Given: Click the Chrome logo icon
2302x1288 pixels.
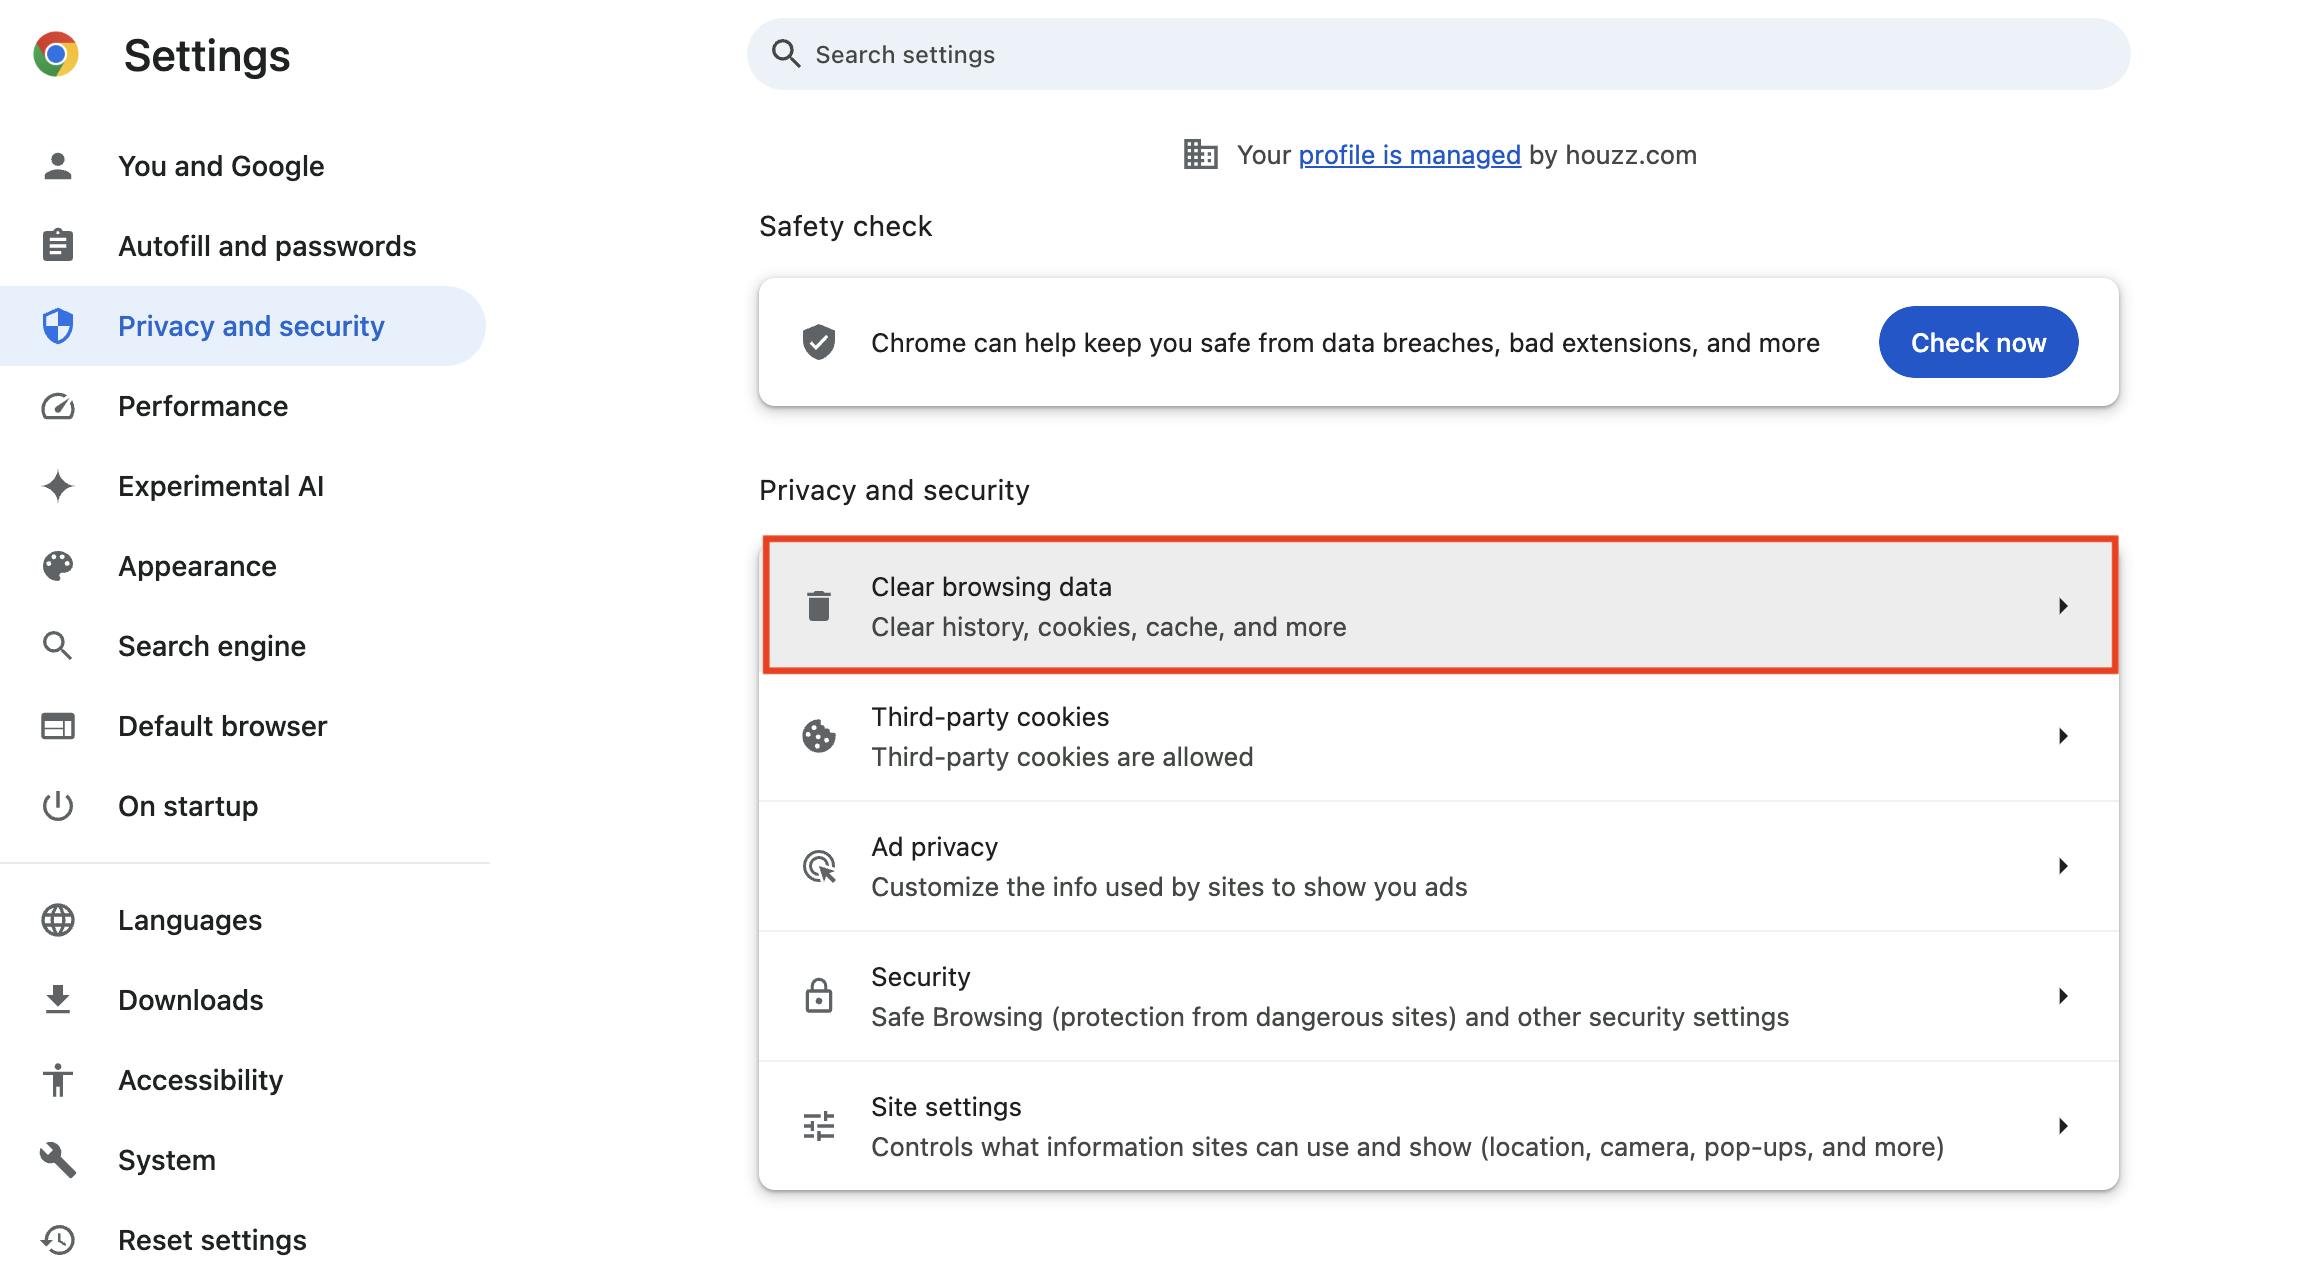Looking at the screenshot, I should [x=56, y=54].
